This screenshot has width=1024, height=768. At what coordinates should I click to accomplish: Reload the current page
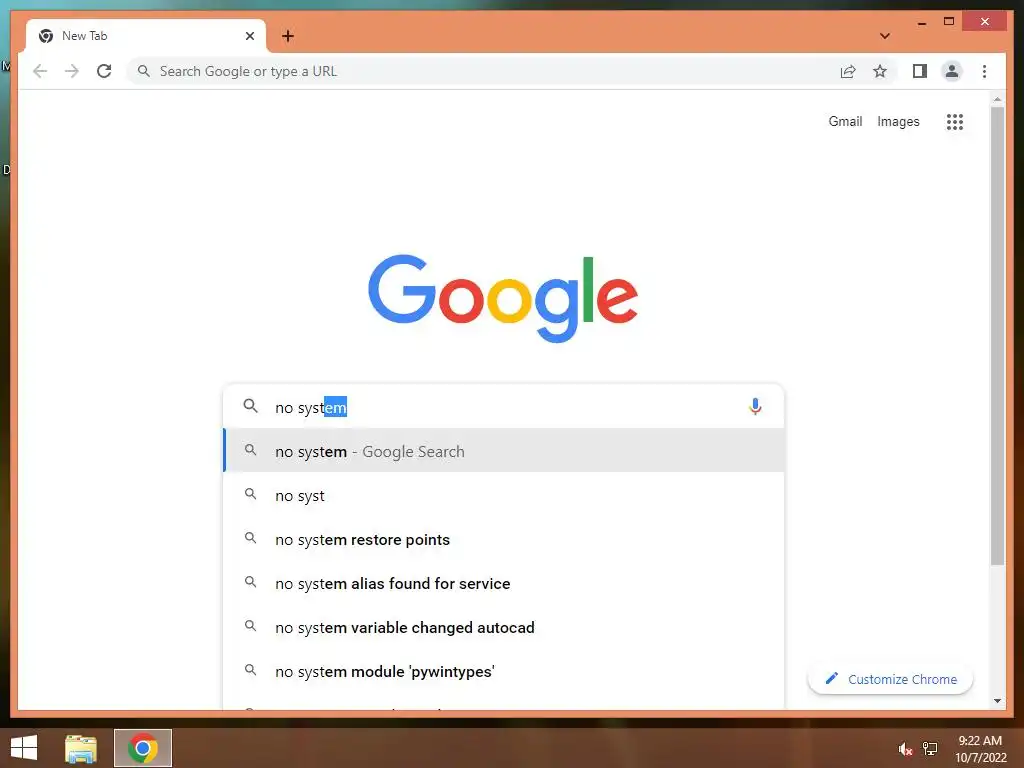(104, 71)
